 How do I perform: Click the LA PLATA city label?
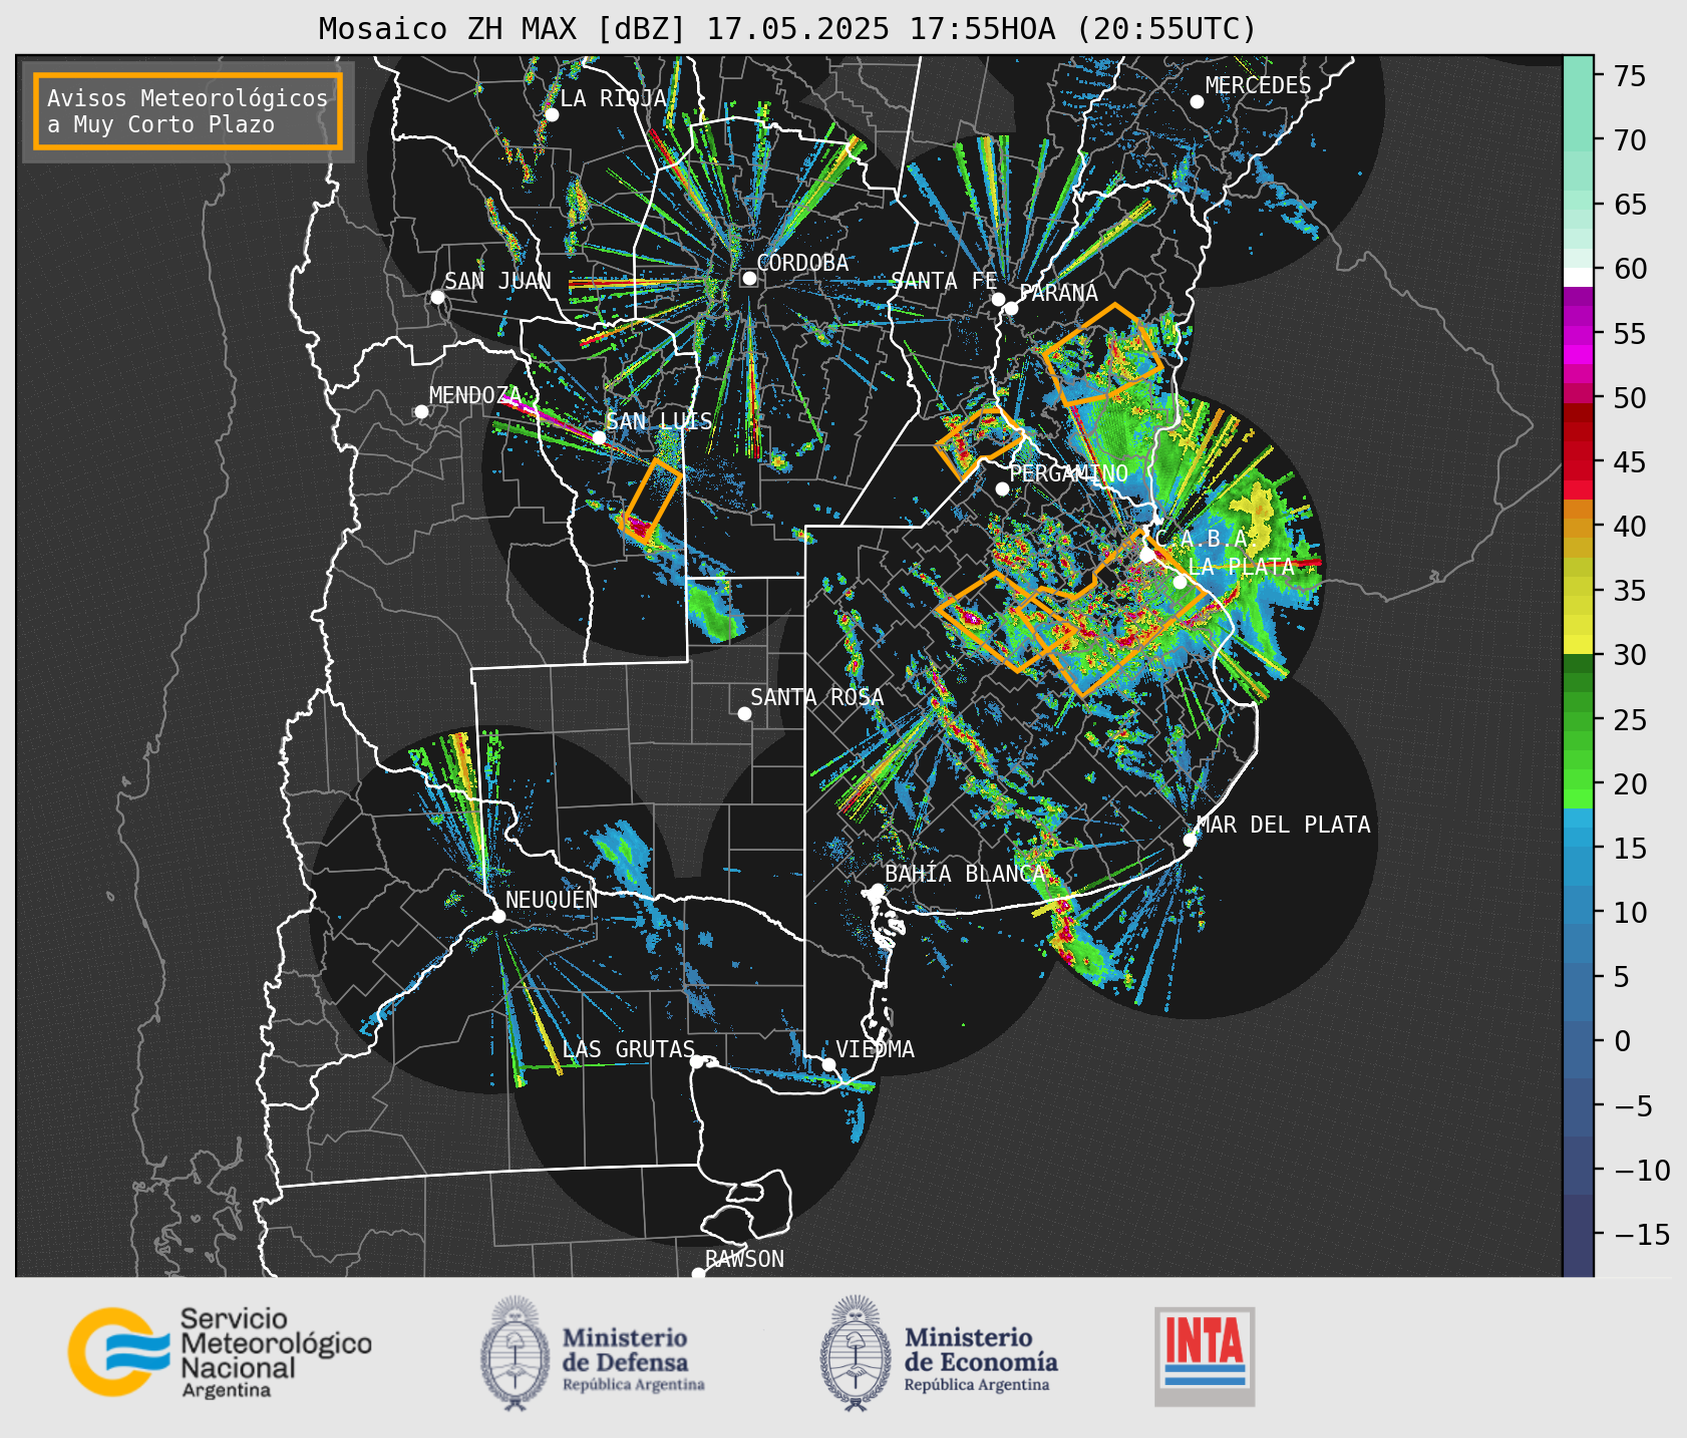tap(1241, 566)
